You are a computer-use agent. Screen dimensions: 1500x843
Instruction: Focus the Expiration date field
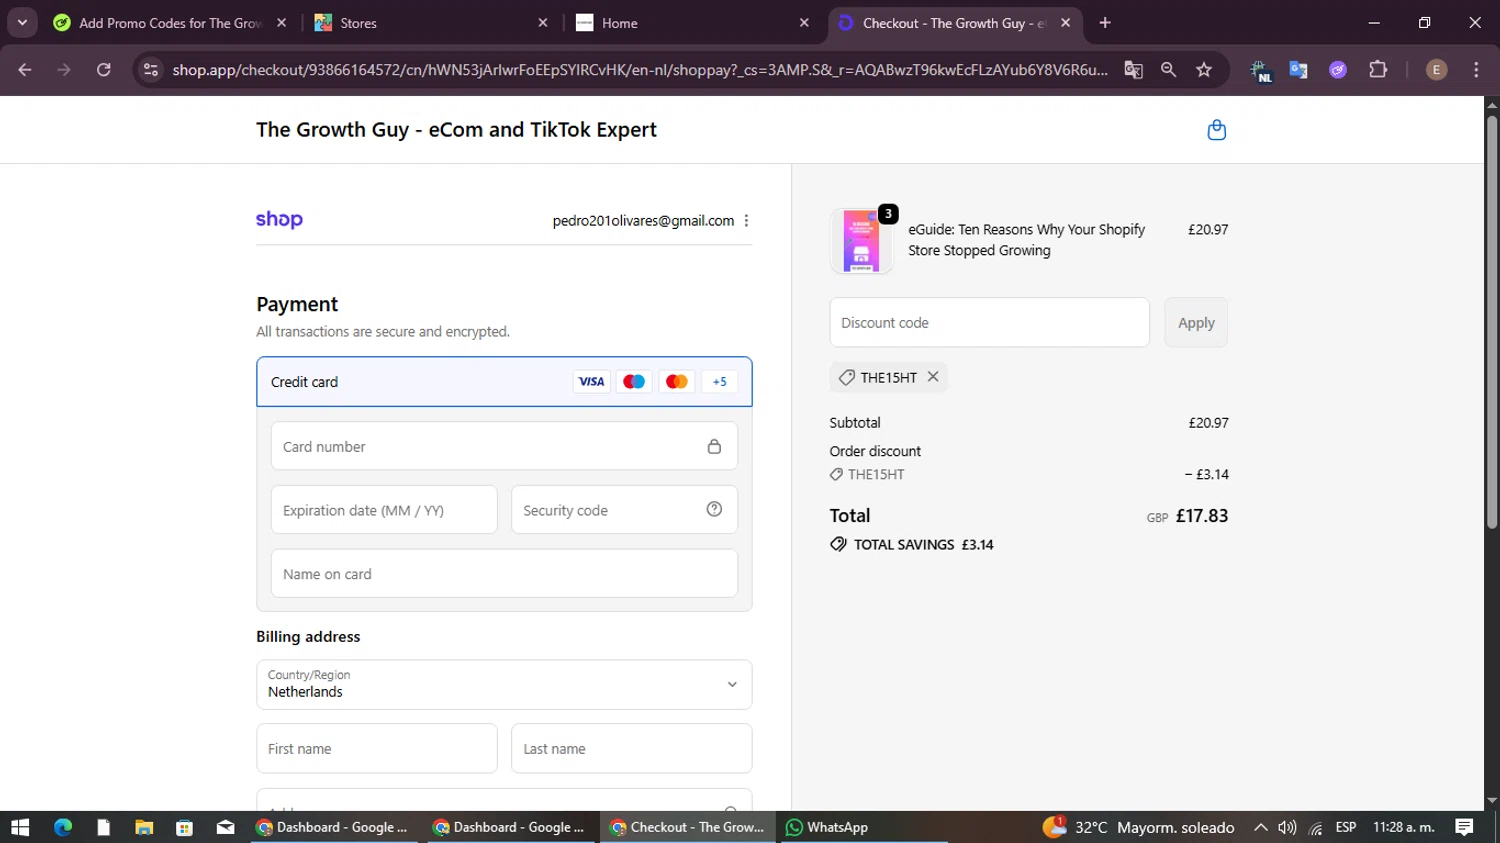pyautogui.click(x=384, y=510)
